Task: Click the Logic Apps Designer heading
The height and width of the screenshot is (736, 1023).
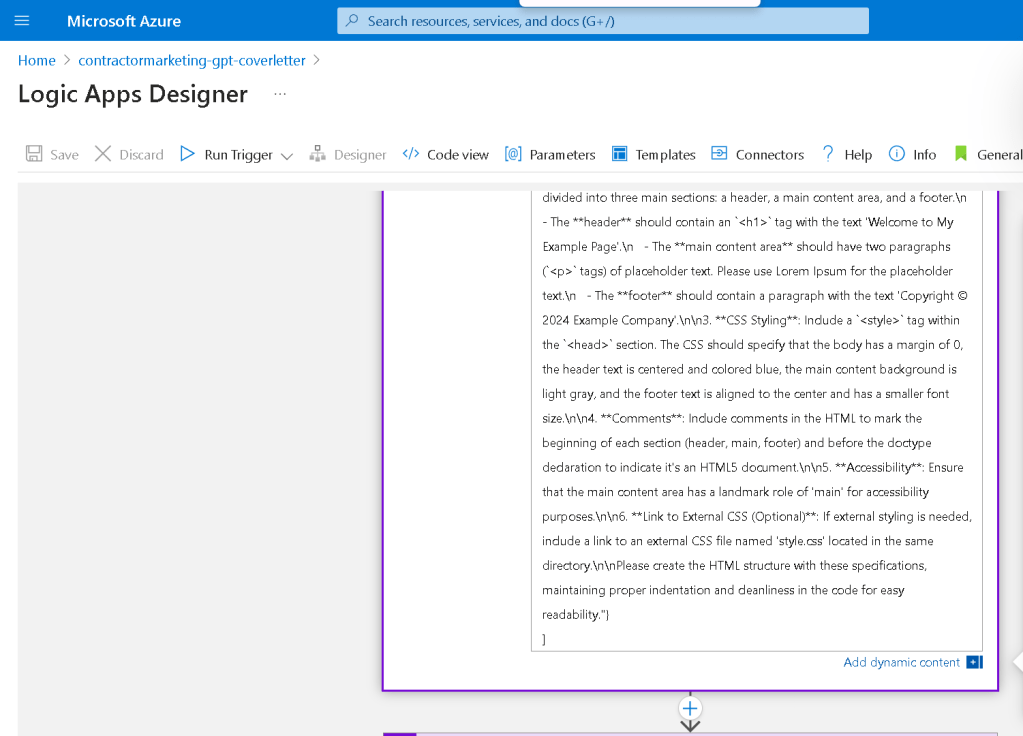Action: [x=133, y=95]
